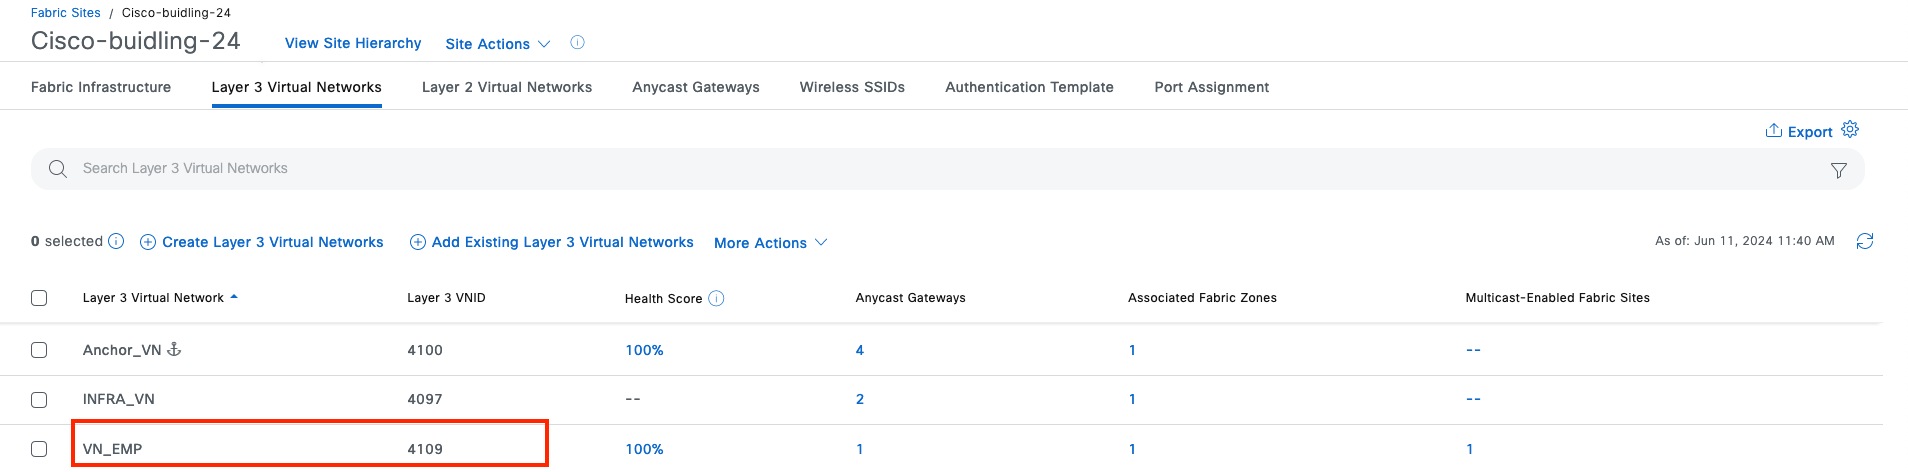Expand the Site Actions dropdown
This screenshot has height=472, width=1908.
pyautogui.click(x=497, y=44)
